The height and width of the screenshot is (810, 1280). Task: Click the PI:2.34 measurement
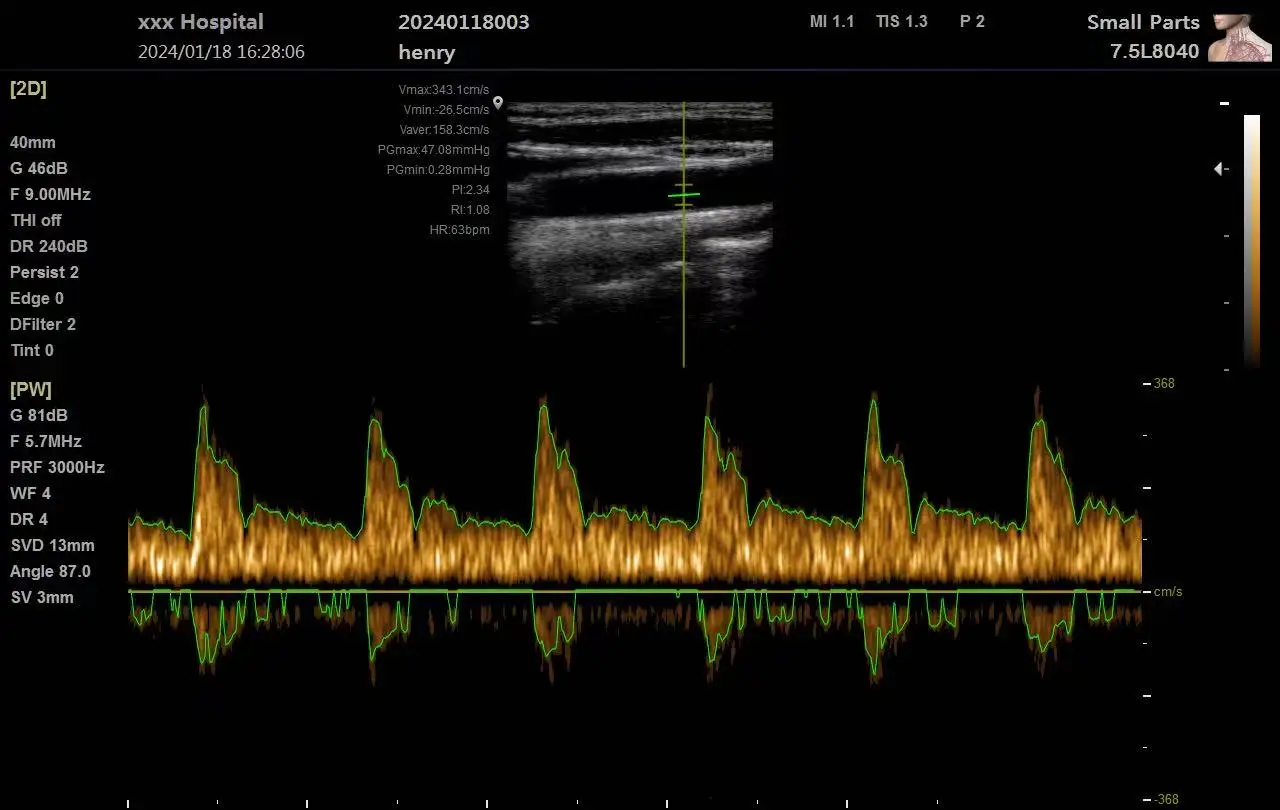click(x=471, y=190)
